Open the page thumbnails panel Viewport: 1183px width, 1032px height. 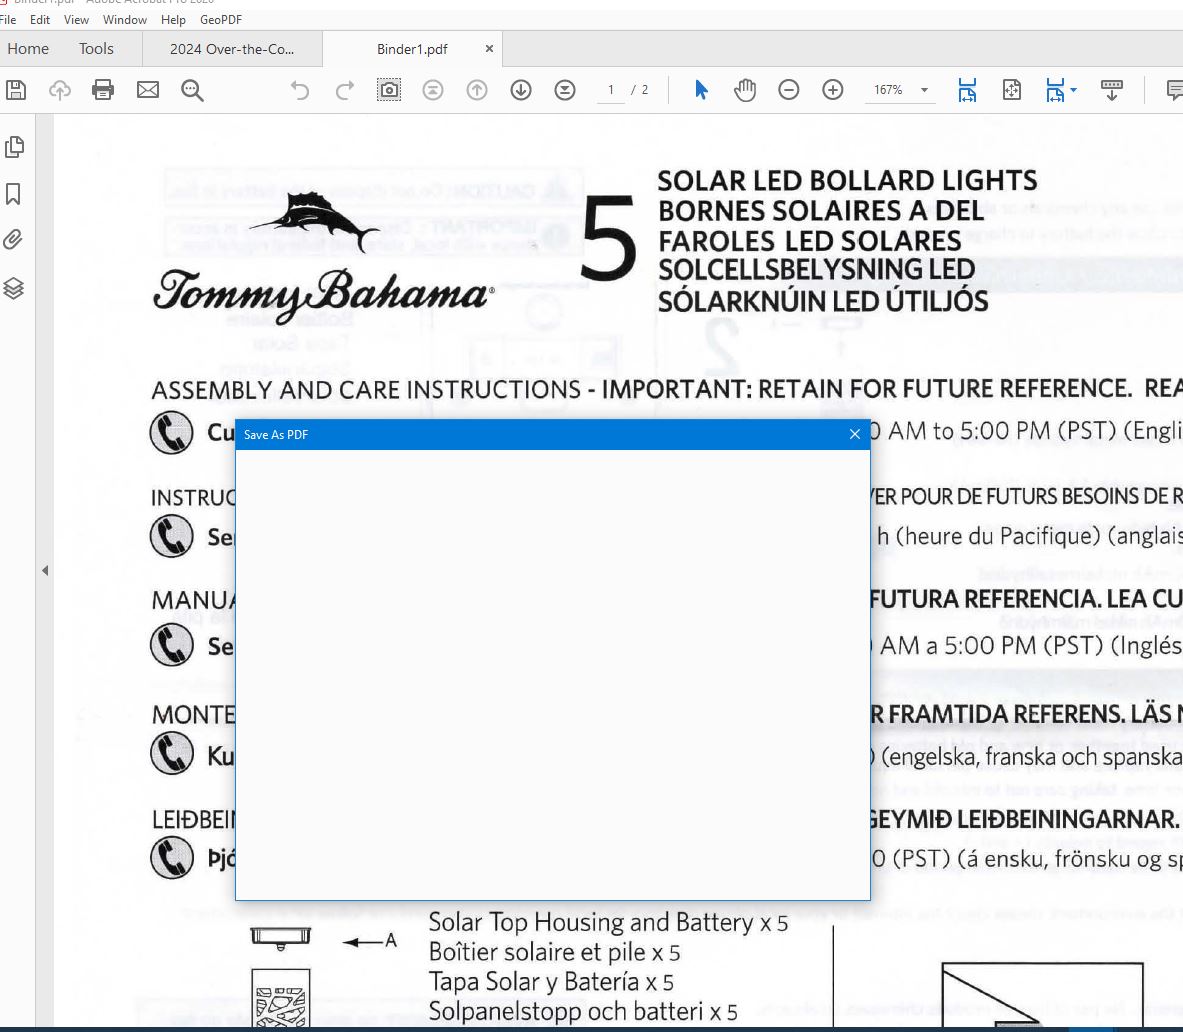coord(14,146)
